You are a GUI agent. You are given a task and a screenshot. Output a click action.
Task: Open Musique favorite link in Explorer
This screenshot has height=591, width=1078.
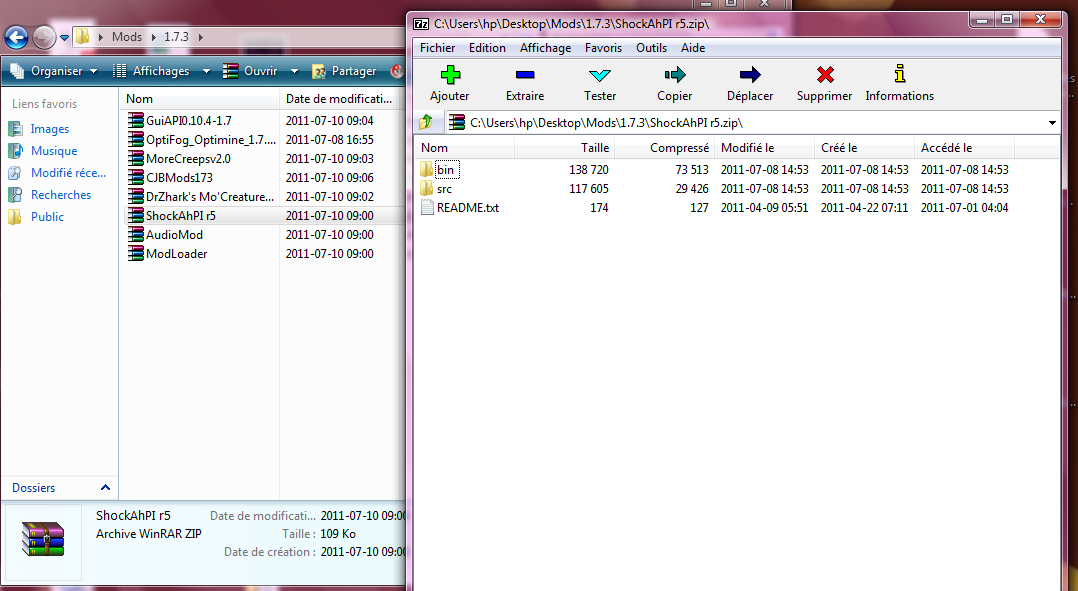pos(54,150)
